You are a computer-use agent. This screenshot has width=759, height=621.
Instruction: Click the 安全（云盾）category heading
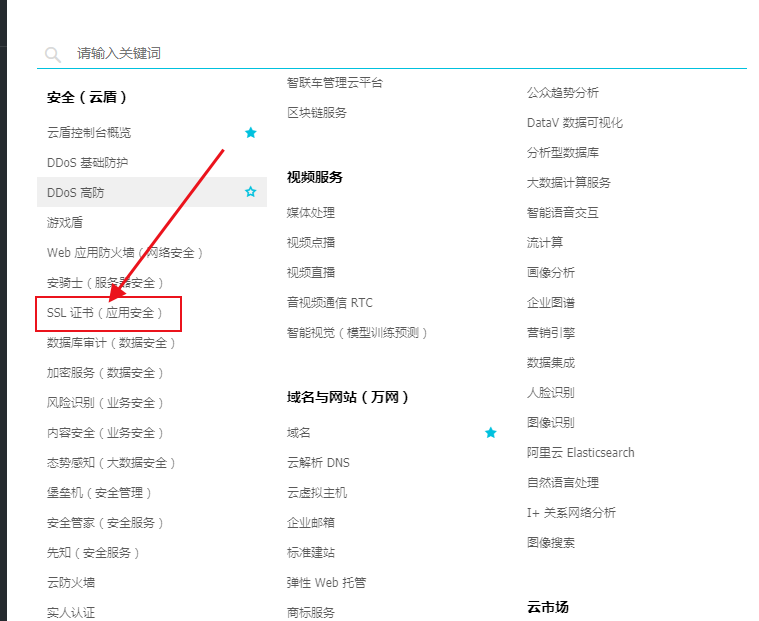88,97
